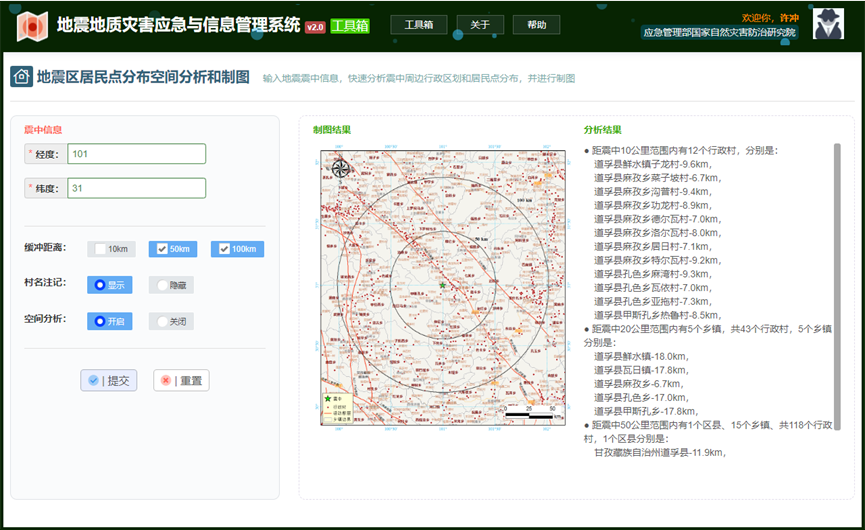Click the 道孚县鲜水镇子龙村-9.6km entry
865x530 pixels.
[x=653, y=164]
